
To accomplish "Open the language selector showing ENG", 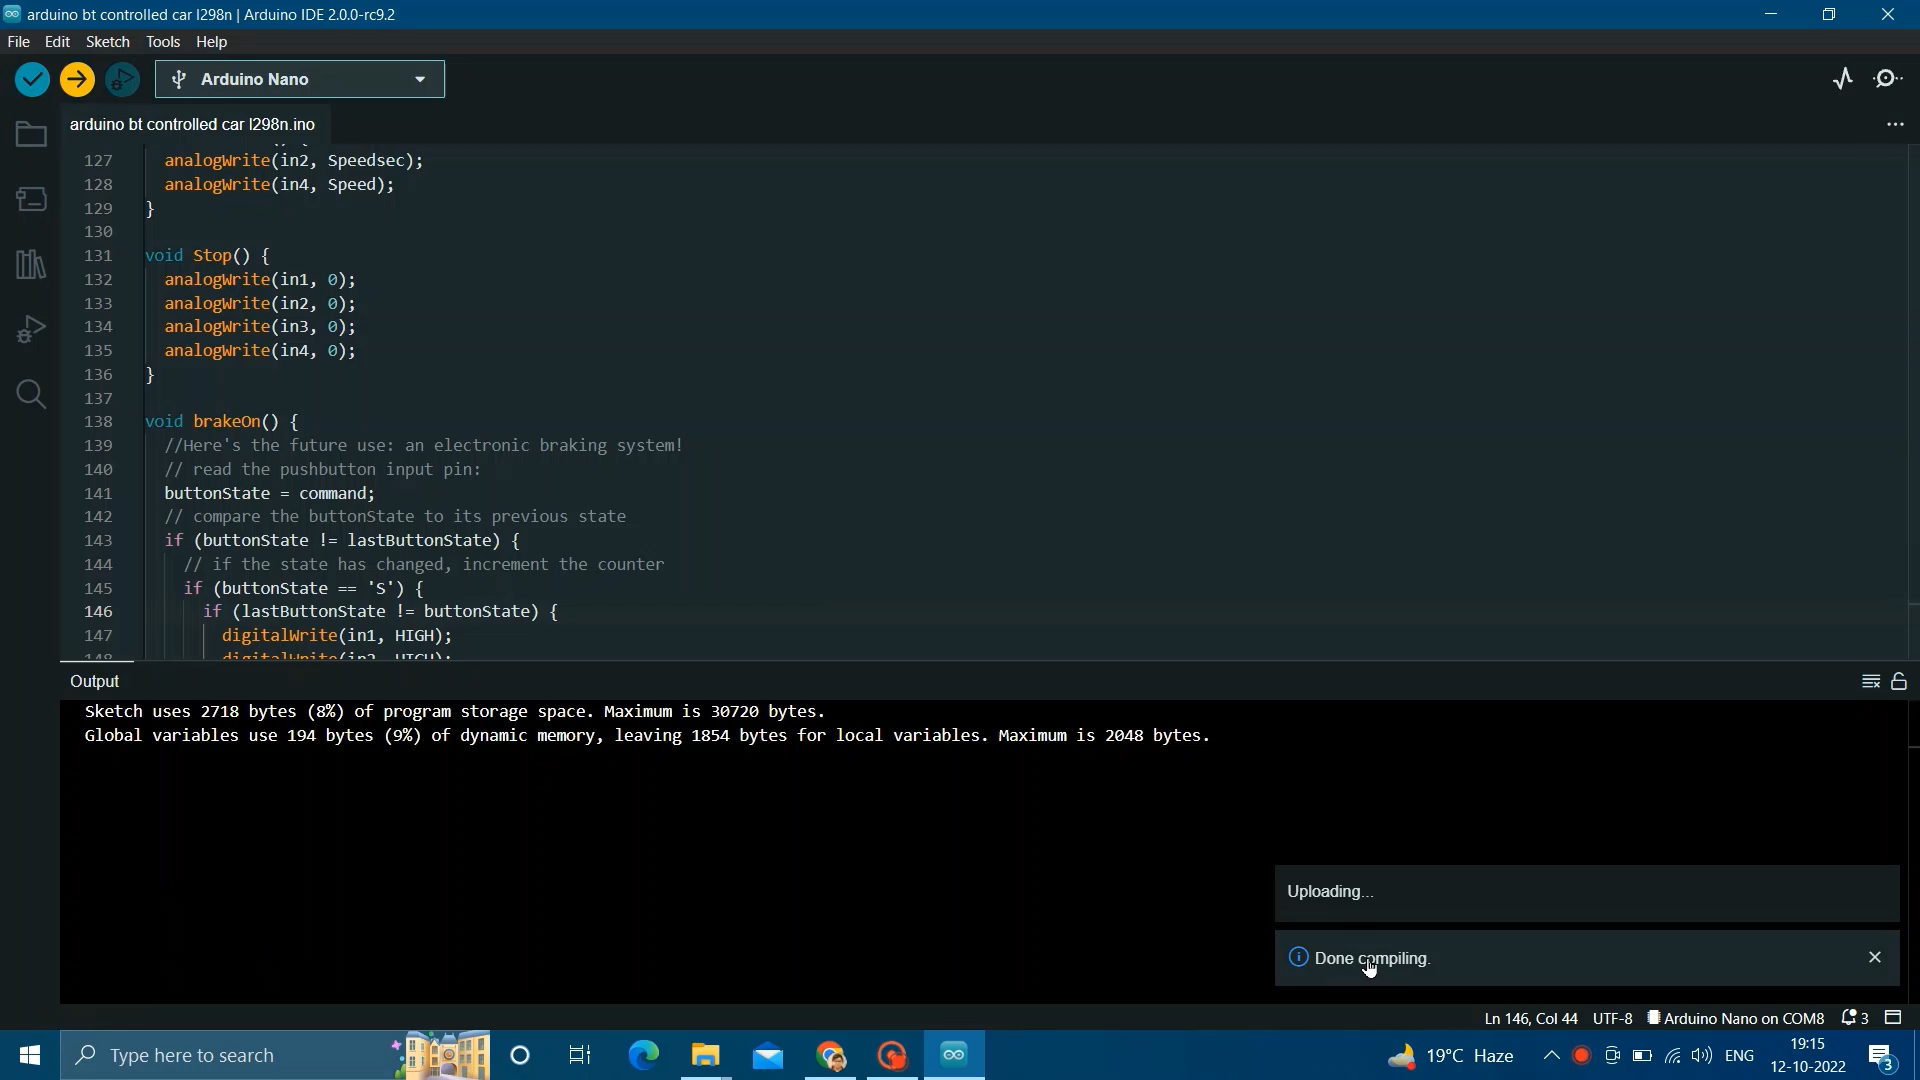I will click(x=1741, y=1055).
